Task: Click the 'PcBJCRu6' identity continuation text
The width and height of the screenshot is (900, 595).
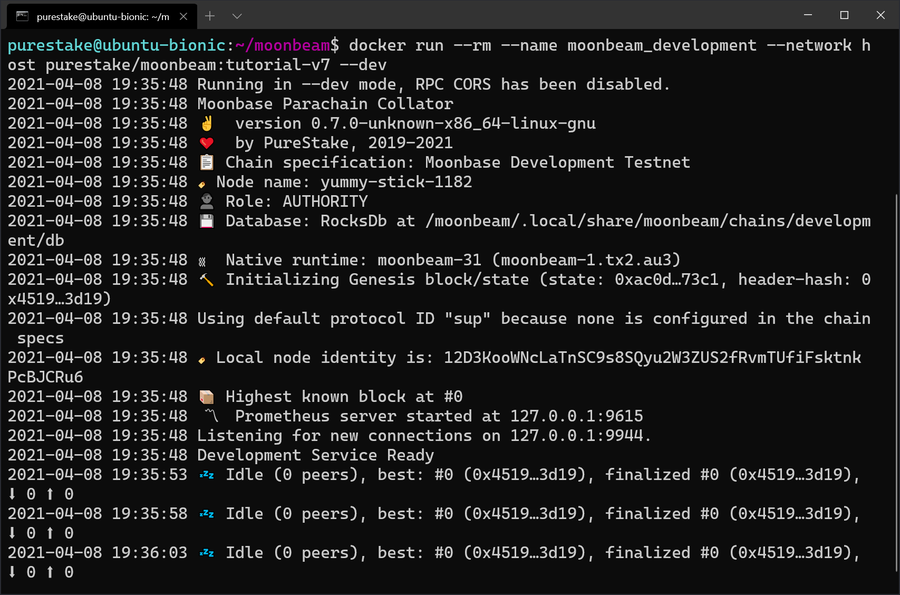Action: pyautogui.click(x=45, y=377)
